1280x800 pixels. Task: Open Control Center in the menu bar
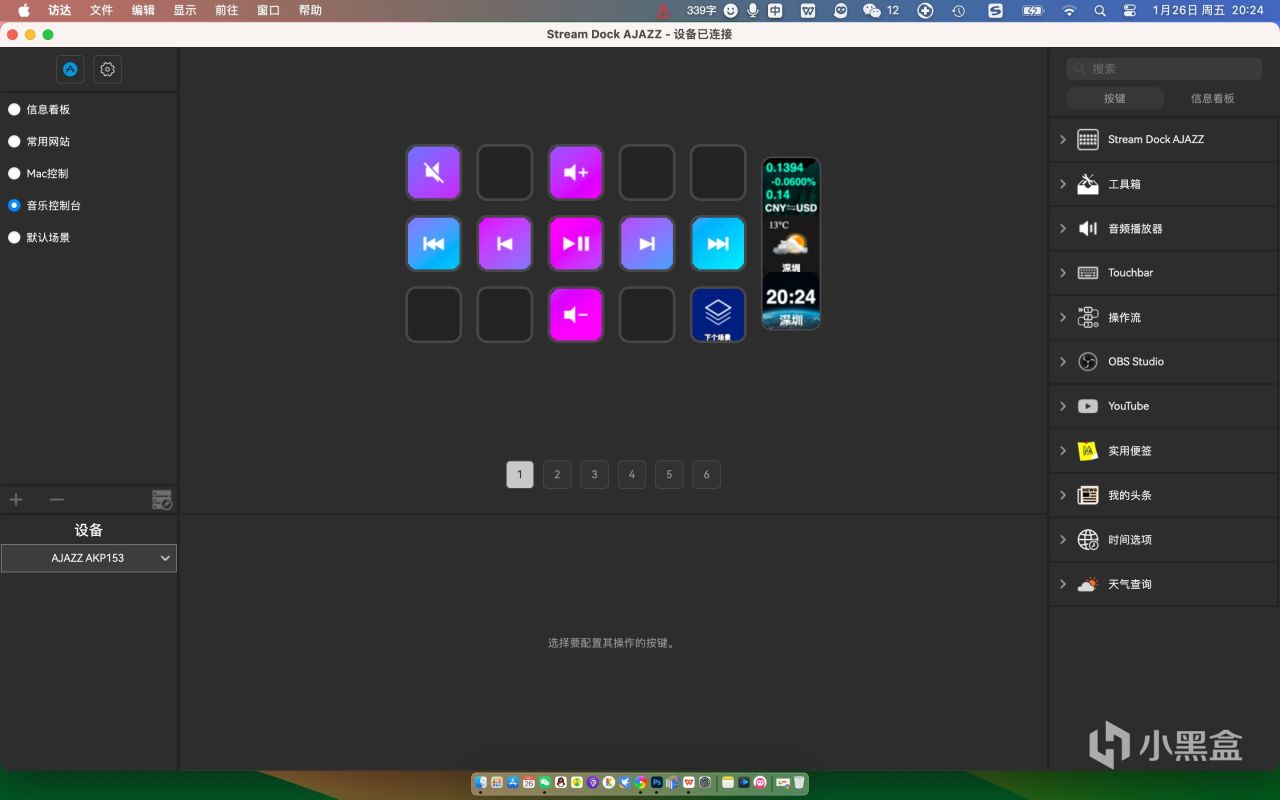pos(1130,10)
